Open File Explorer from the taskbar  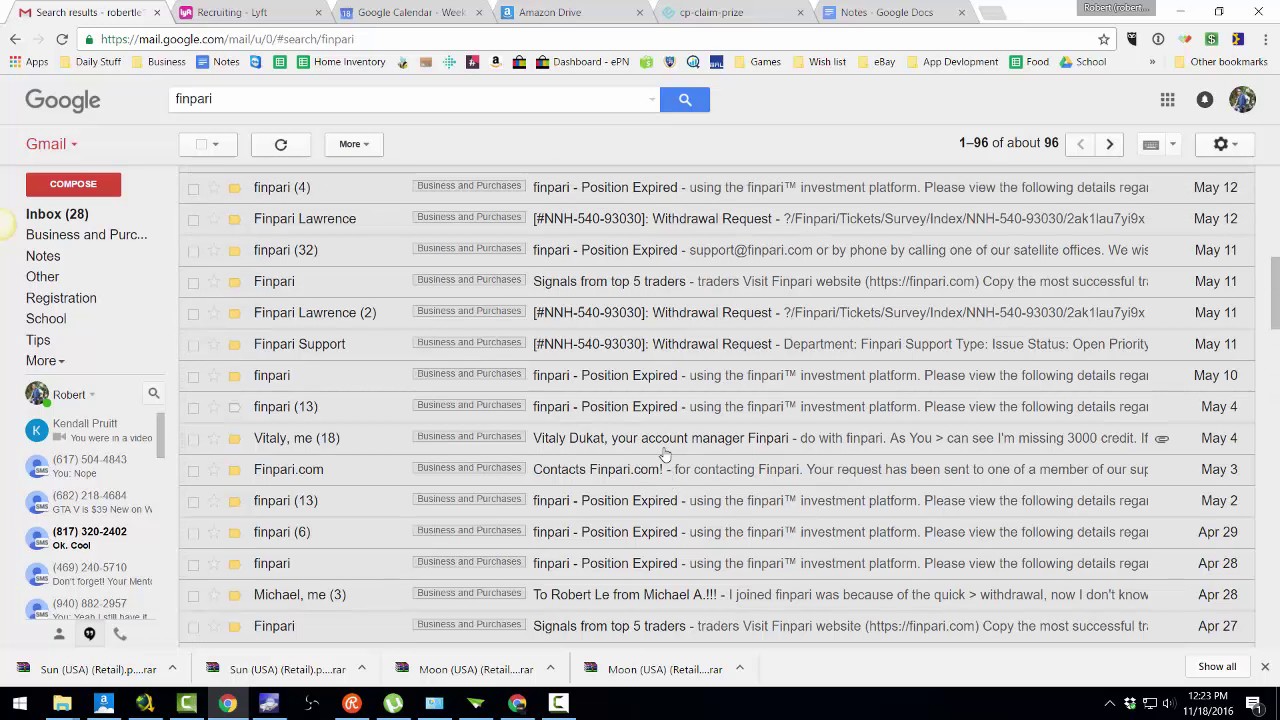62,703
